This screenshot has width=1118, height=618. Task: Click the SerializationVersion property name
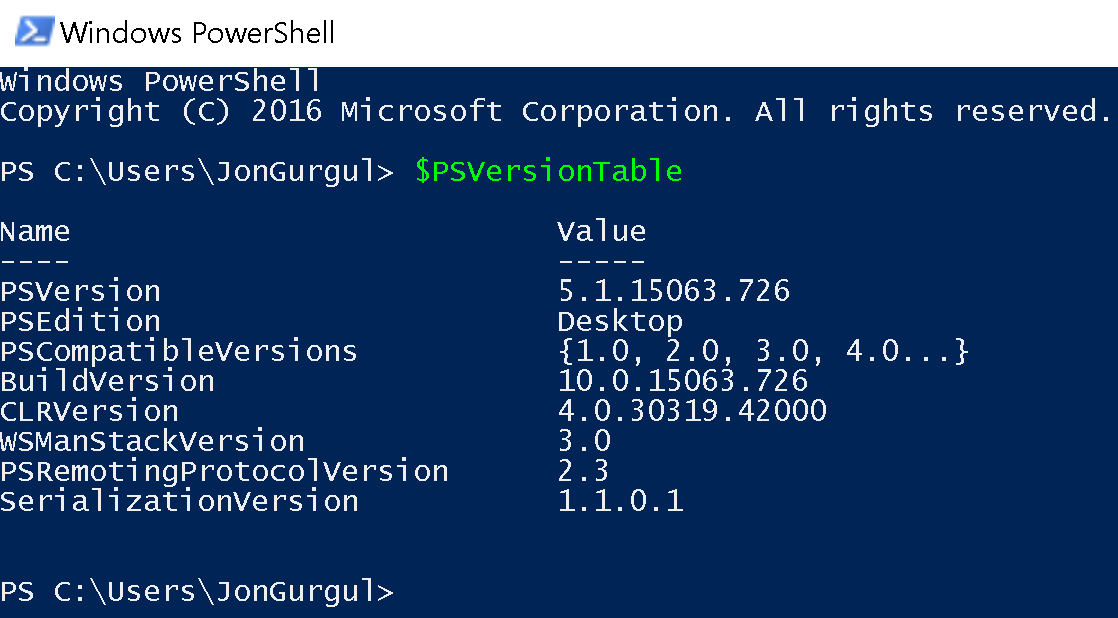pyautogui.click(x=179, y=500)
